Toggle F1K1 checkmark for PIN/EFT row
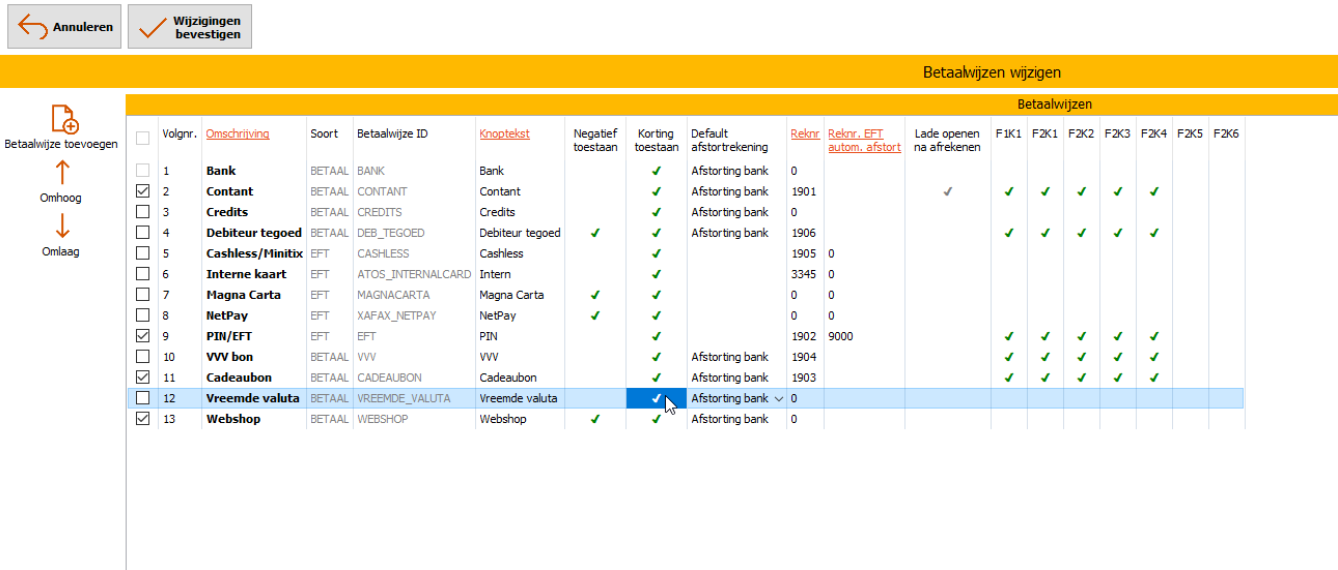1338x570 pixels. coord(1008,337)
